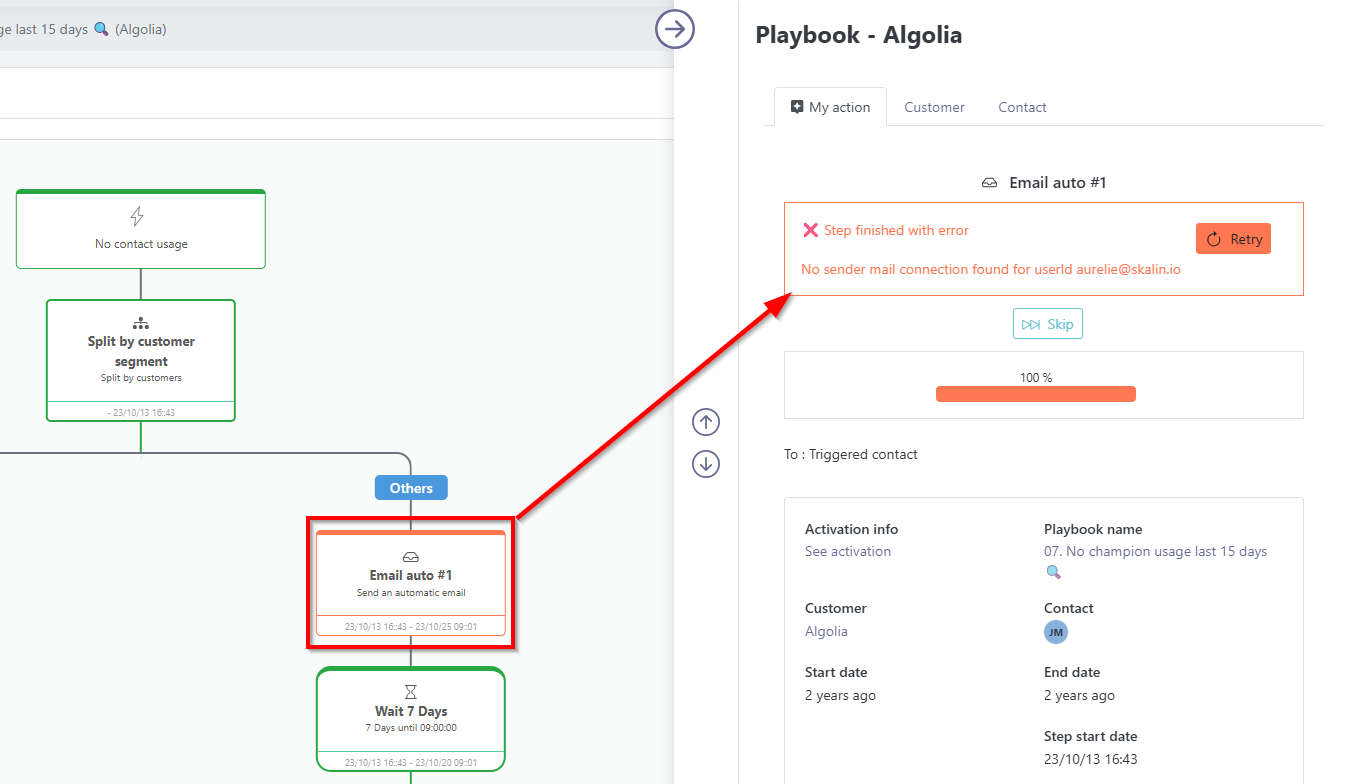Click the up-arrow previous step icon
This screenshot has height=784, width=1346.
click(x=706, y=422)
